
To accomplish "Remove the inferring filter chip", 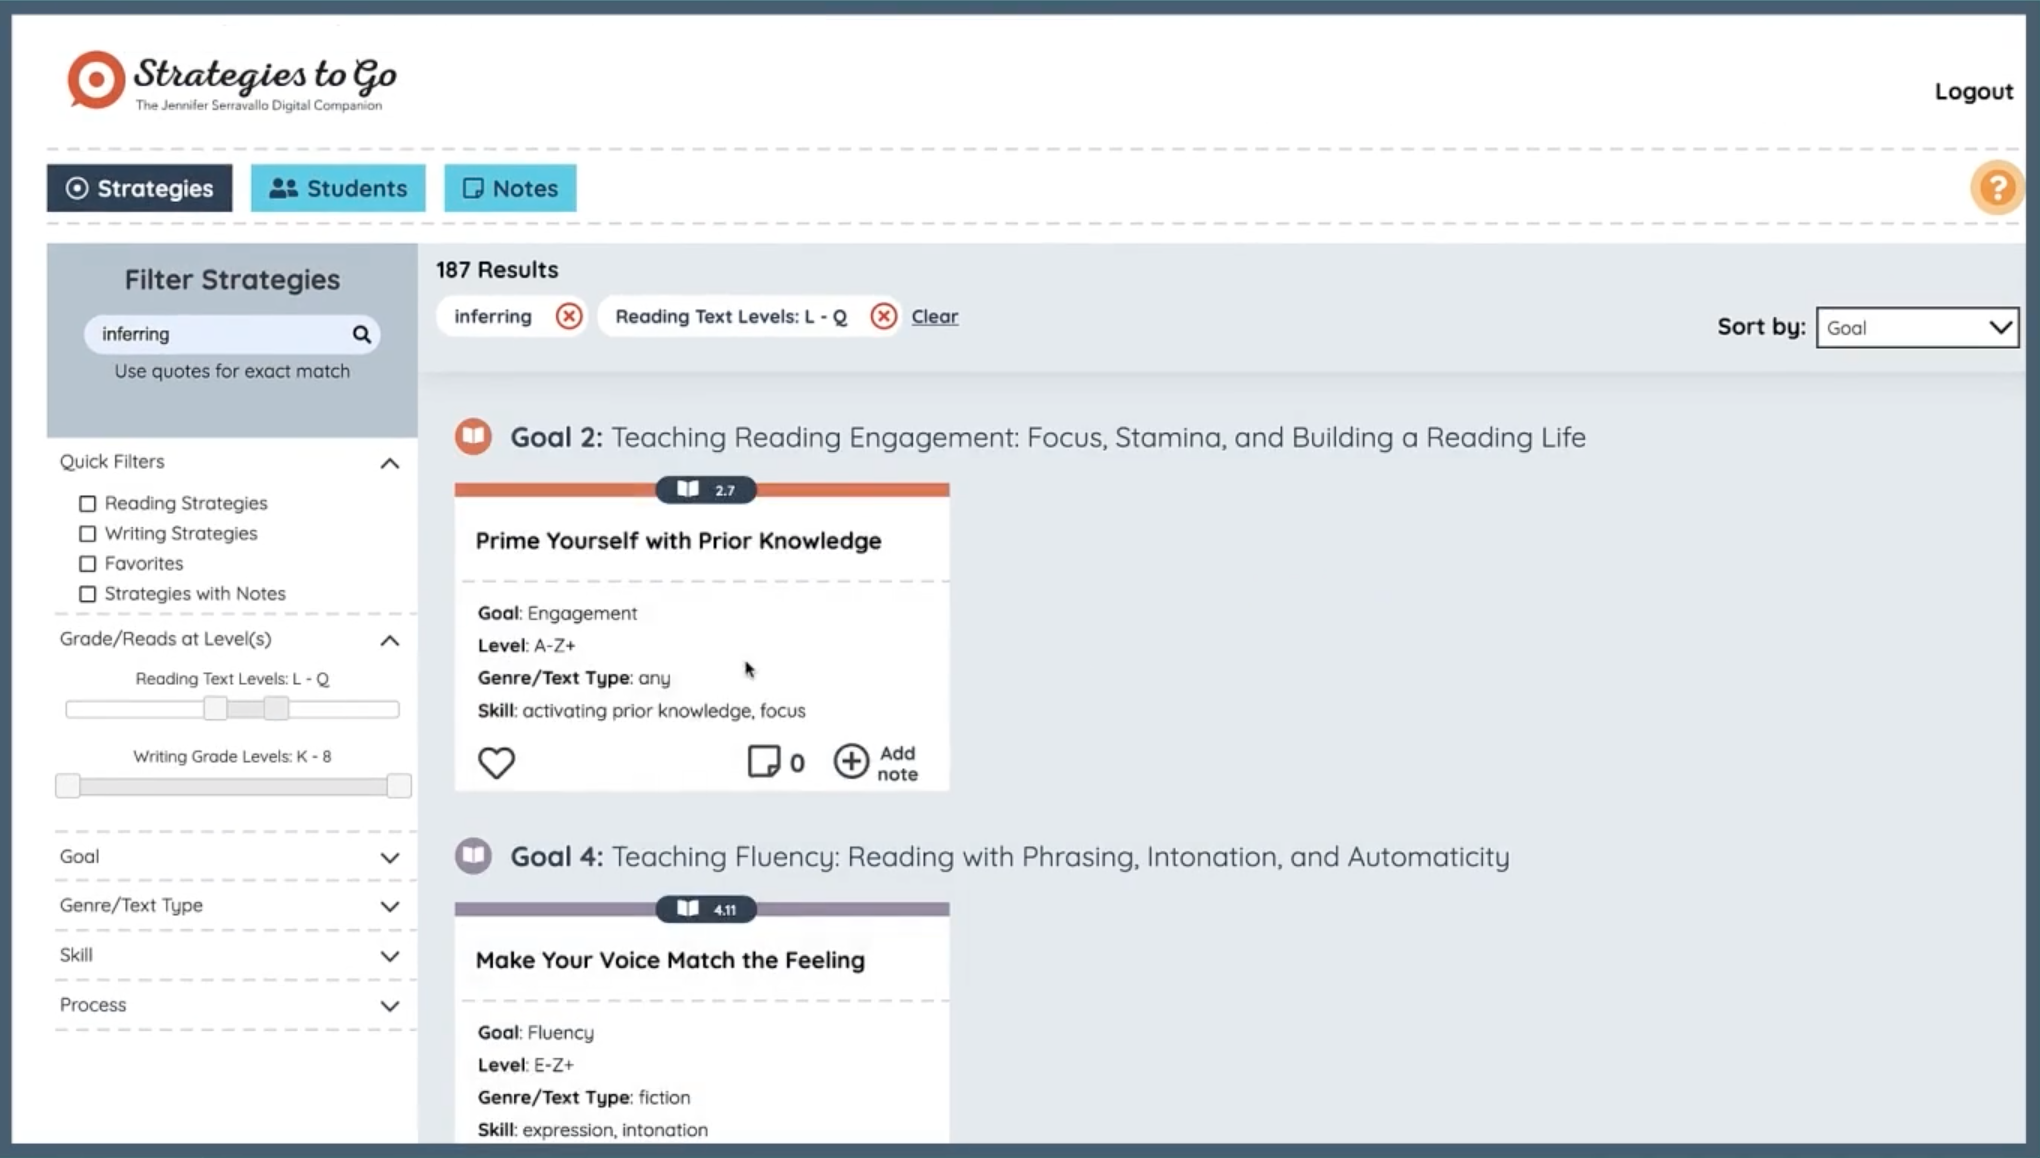I will pos(569,316).
